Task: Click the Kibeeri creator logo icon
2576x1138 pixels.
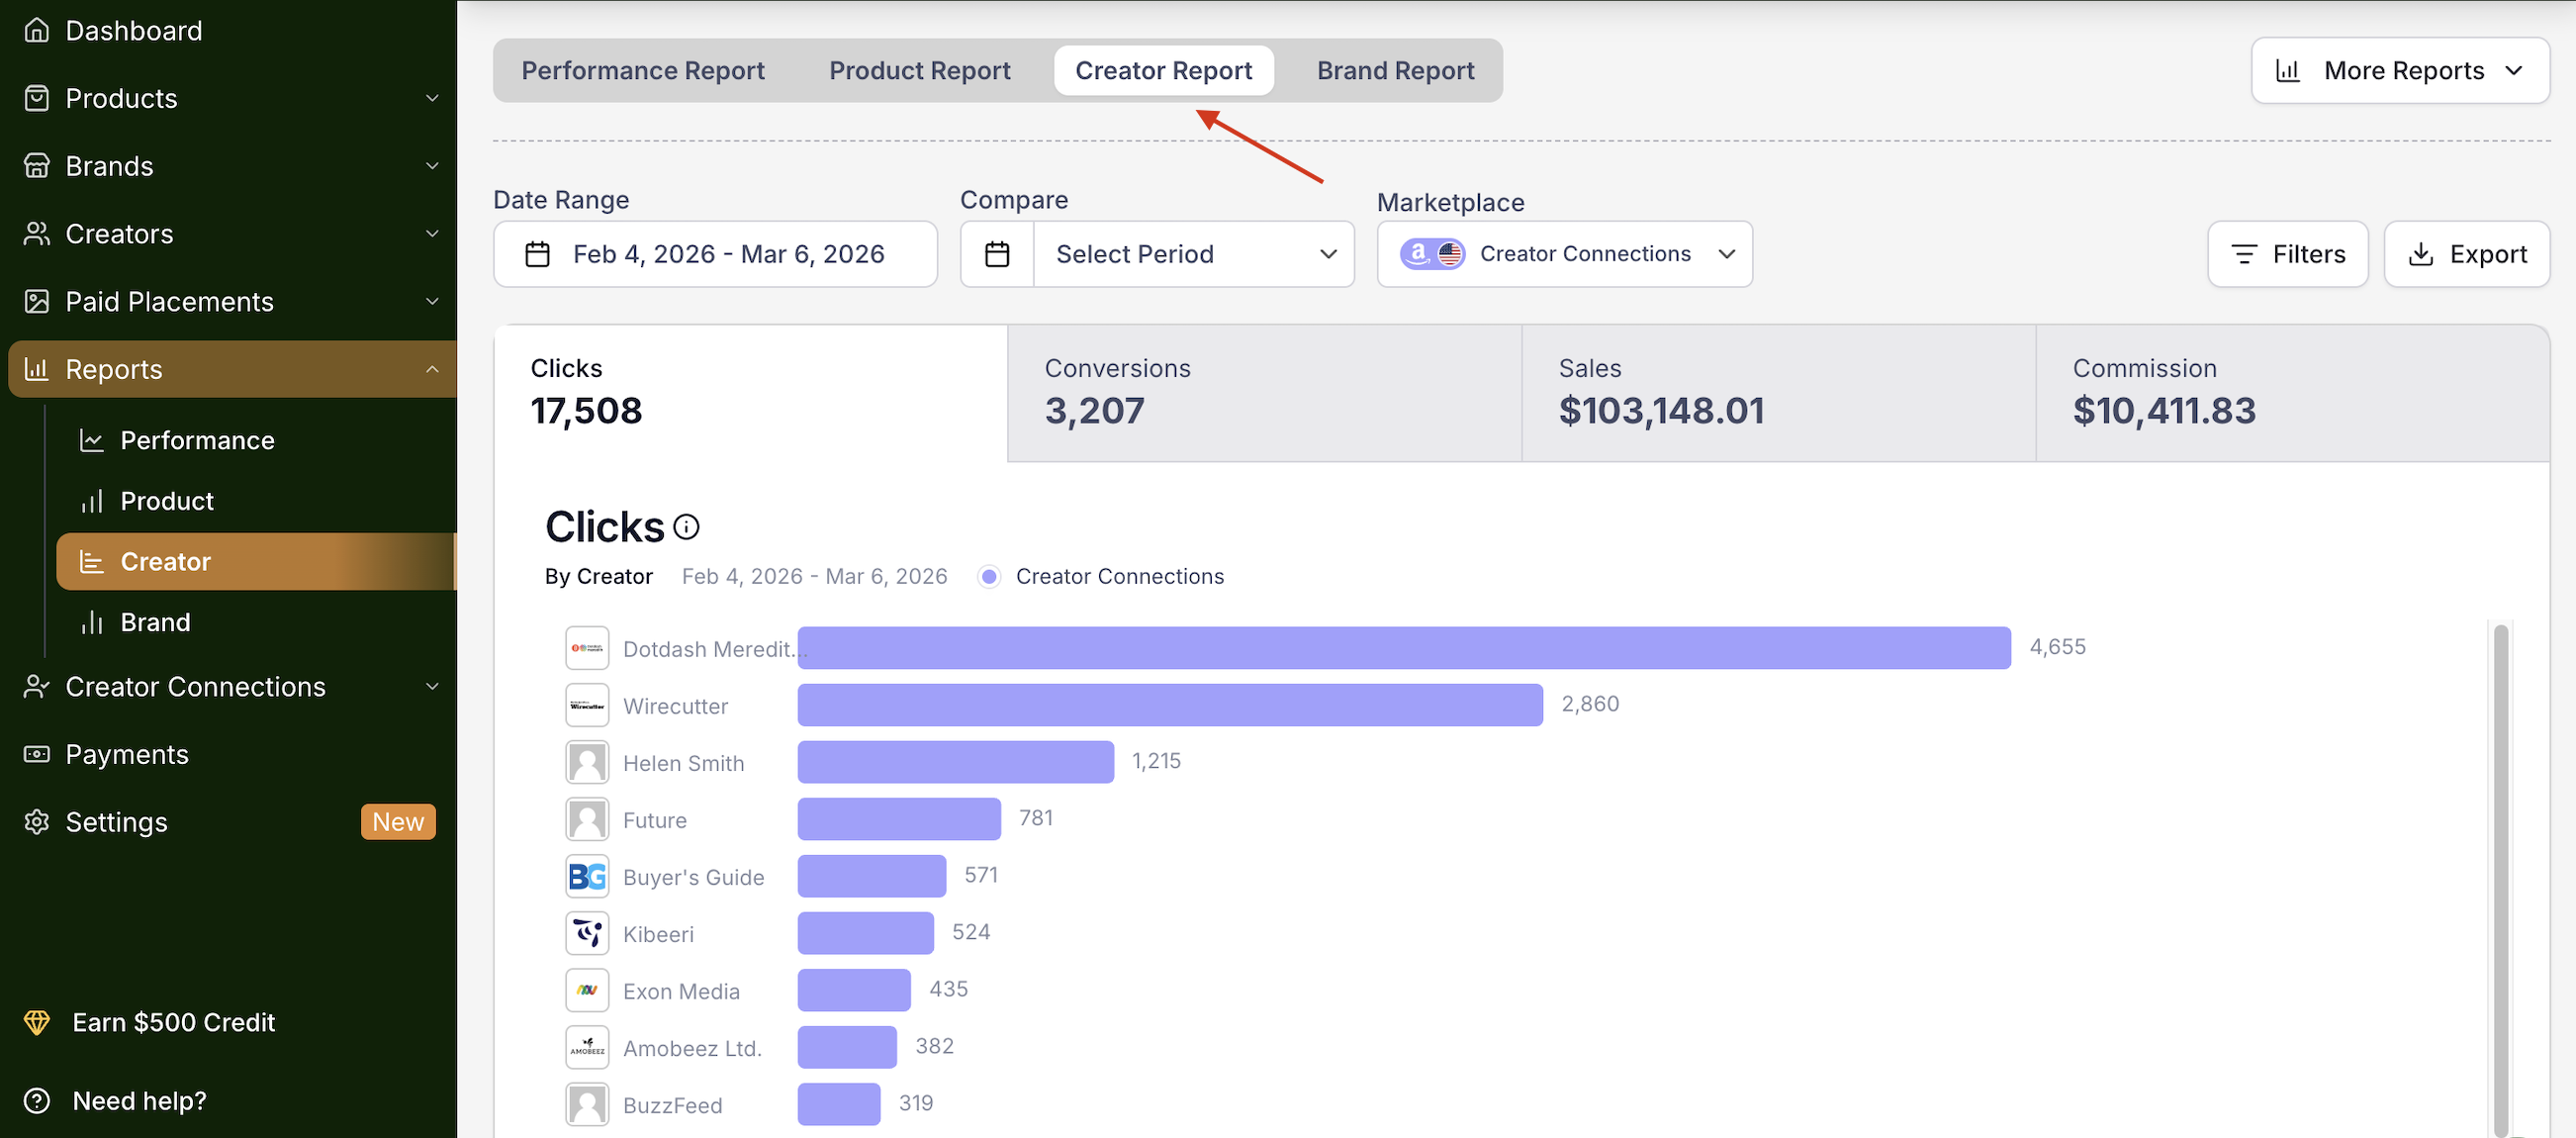Action: [x=587, y=934]
